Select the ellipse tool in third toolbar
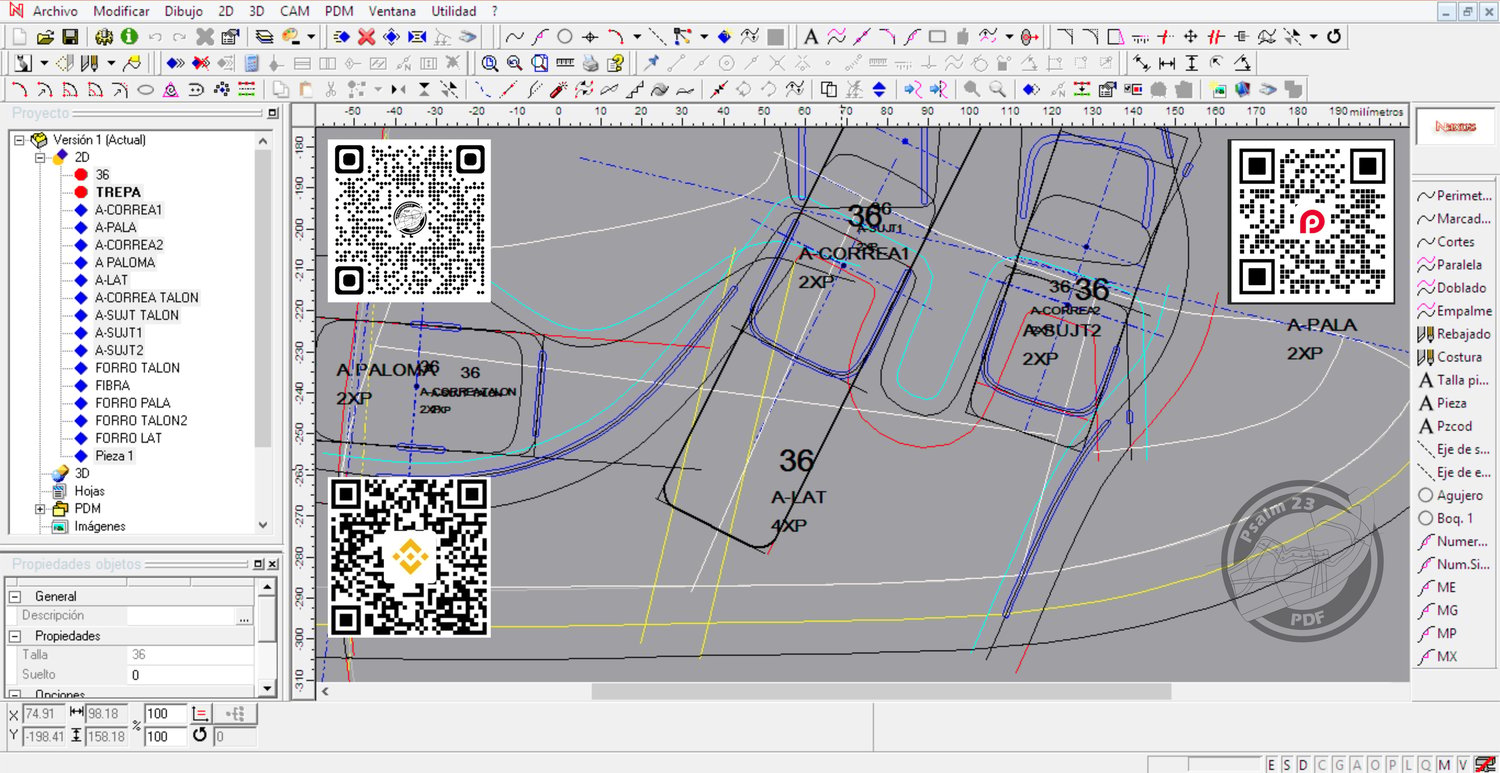The width and height of the screenshot is (1500, 773). tap(145, 89)
